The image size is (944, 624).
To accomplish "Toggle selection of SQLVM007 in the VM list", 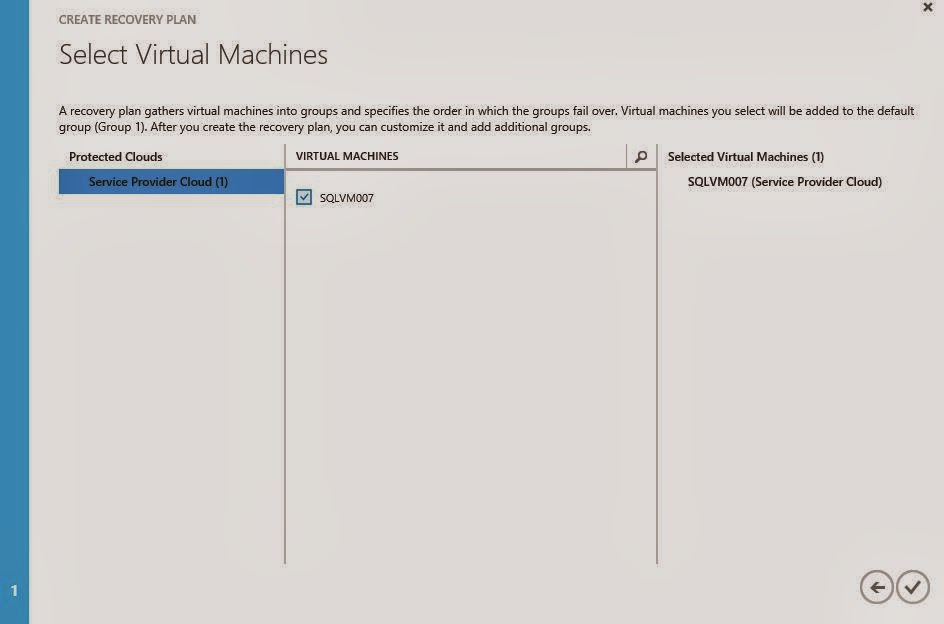I will click(302, 198).
